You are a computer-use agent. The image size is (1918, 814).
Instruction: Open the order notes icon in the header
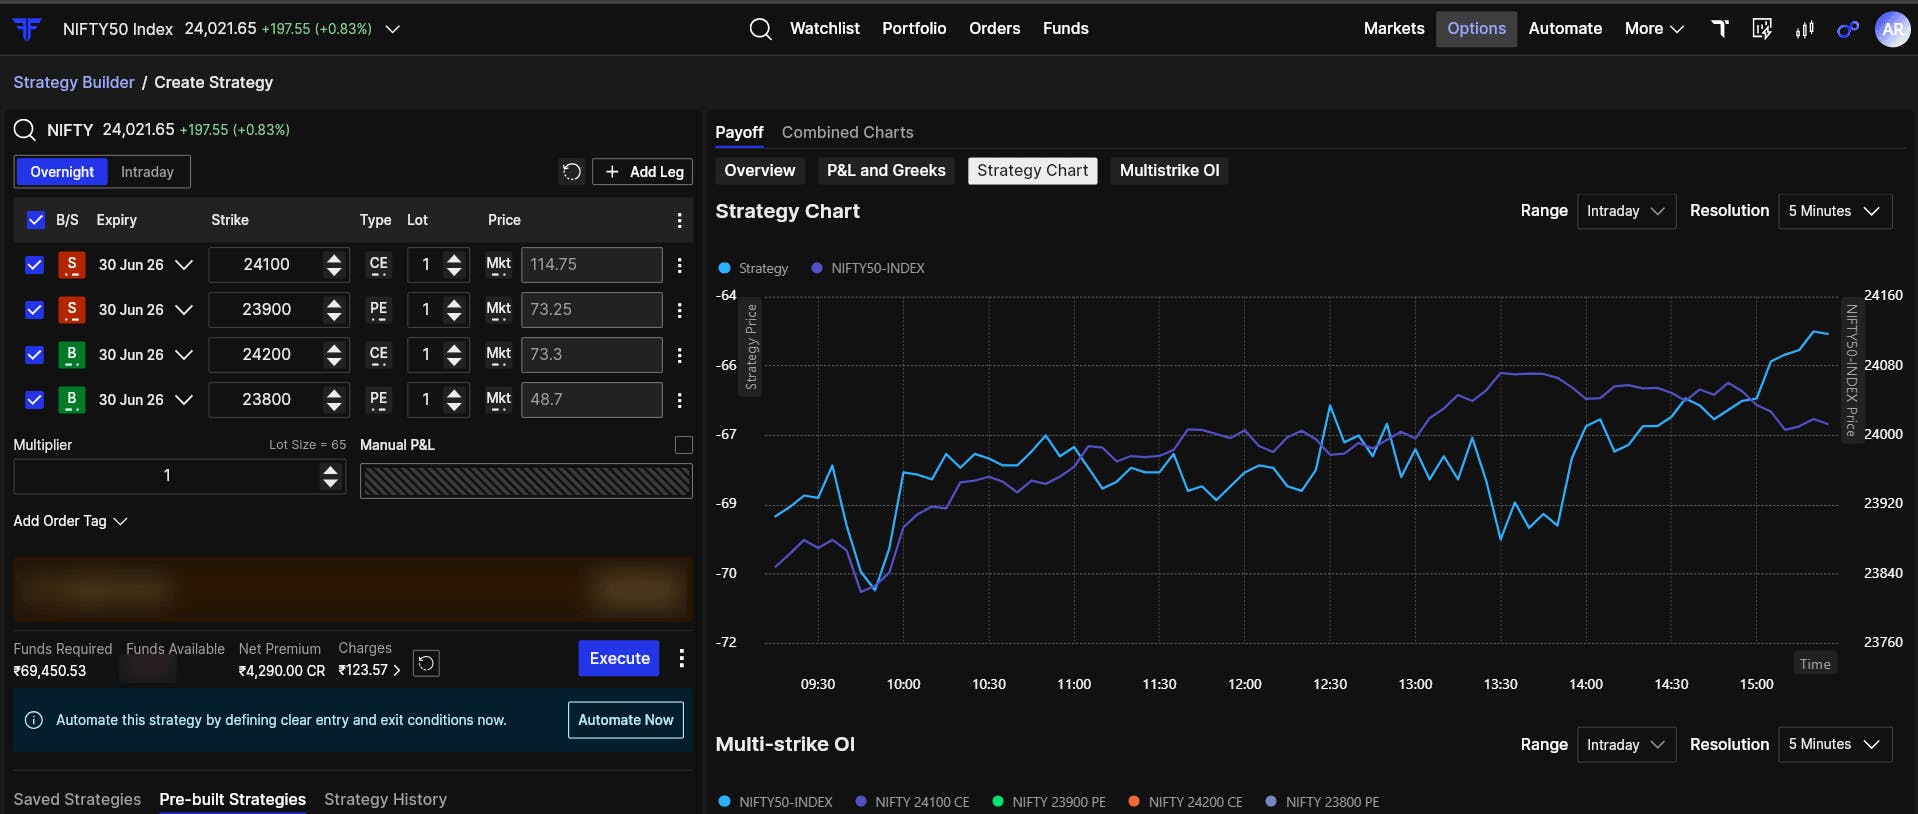[x=1762, y=29]
